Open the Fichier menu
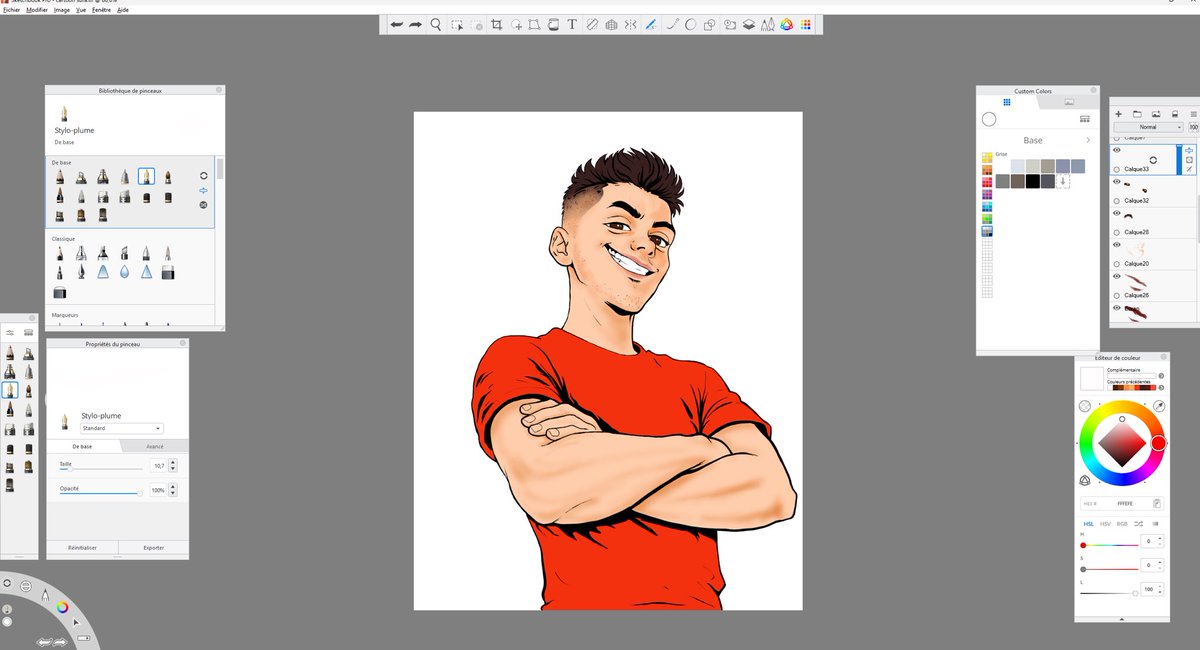The height and width of the screenshot is (650, 1200). (x=11, y=9)
